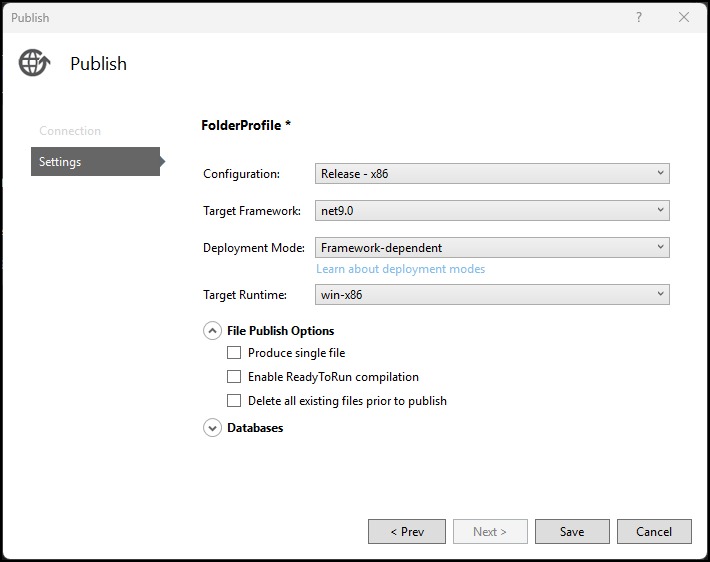This screenshot has width=710, height=562.
Task: Close the Publish dialog
Action: click(x=684, y=17)
